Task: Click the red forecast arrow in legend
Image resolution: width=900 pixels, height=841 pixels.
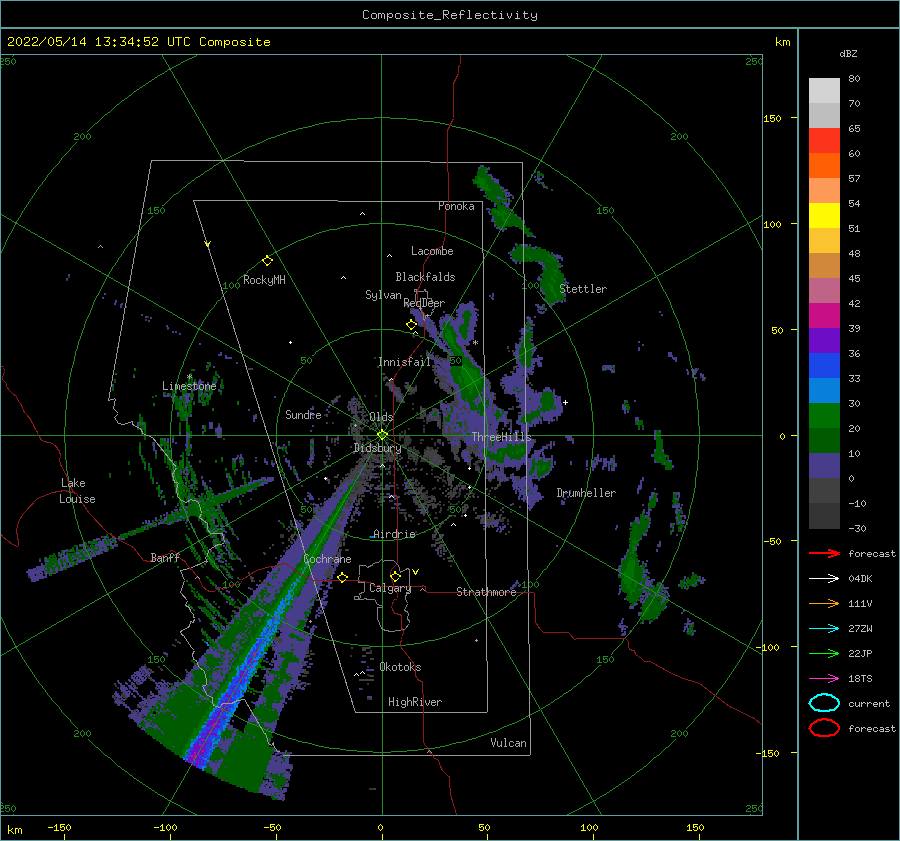Action: (x=824, y=553)
